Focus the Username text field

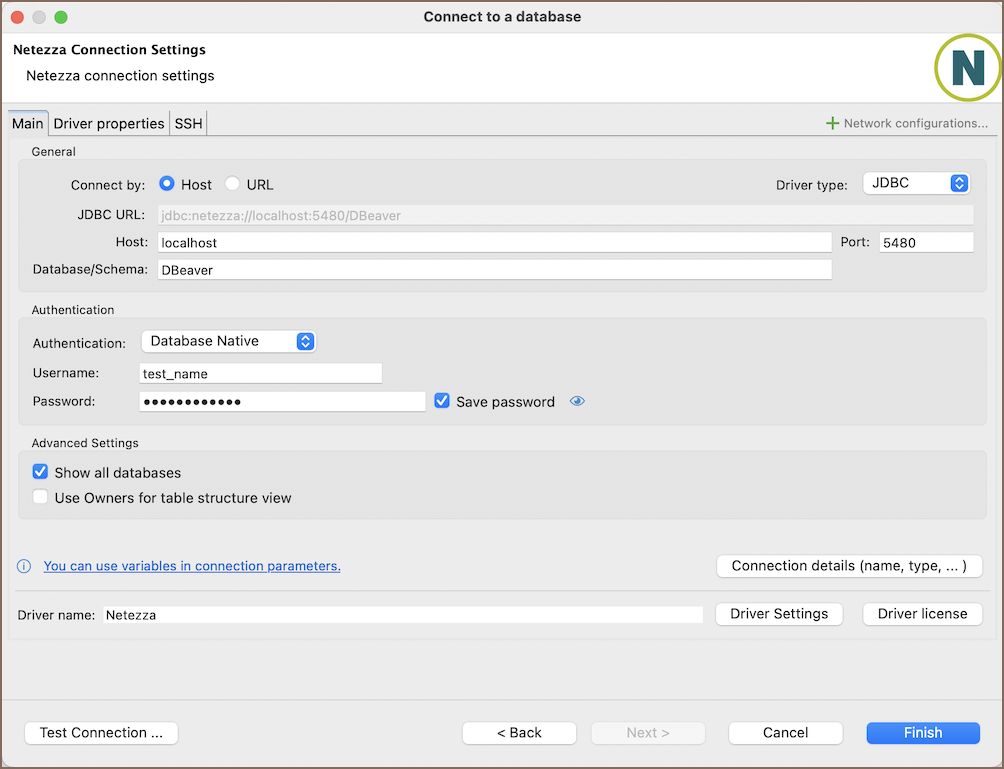(261, 373)
